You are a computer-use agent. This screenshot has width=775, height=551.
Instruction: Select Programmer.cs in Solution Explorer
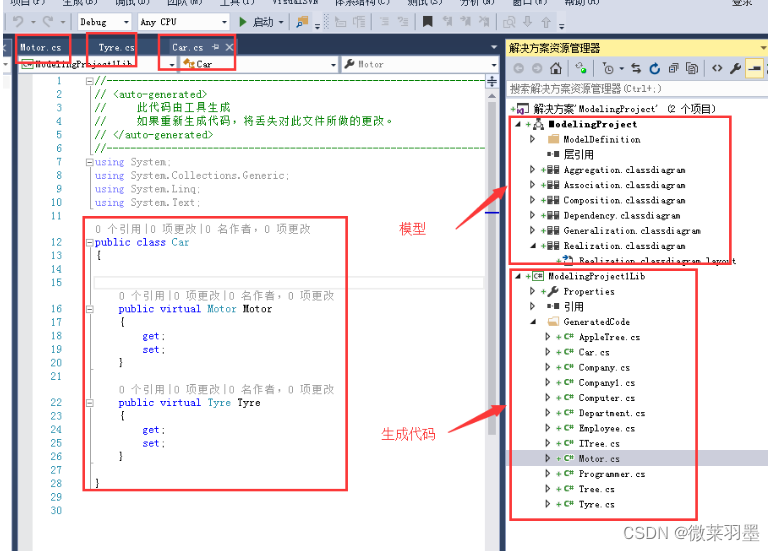pyautogui.click(x=612, y=473)
